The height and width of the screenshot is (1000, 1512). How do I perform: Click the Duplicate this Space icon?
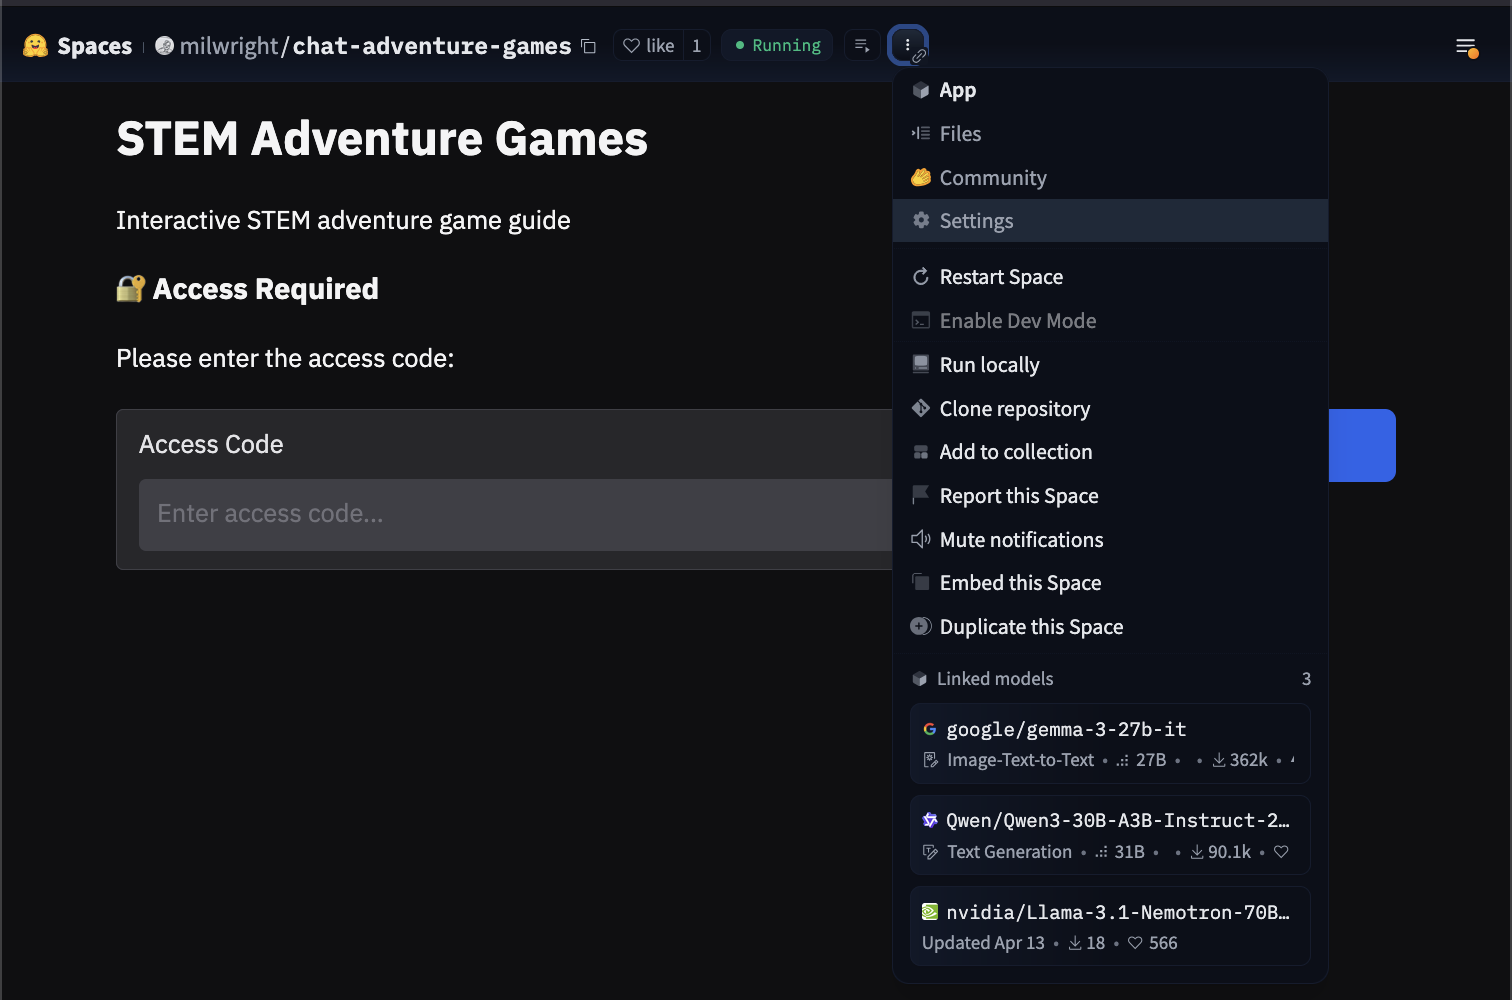921,626
